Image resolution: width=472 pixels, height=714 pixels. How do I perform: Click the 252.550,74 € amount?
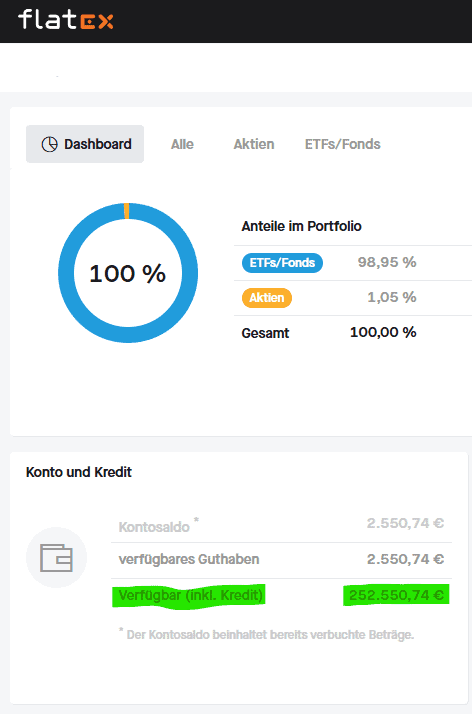click(x=396, y=595)
